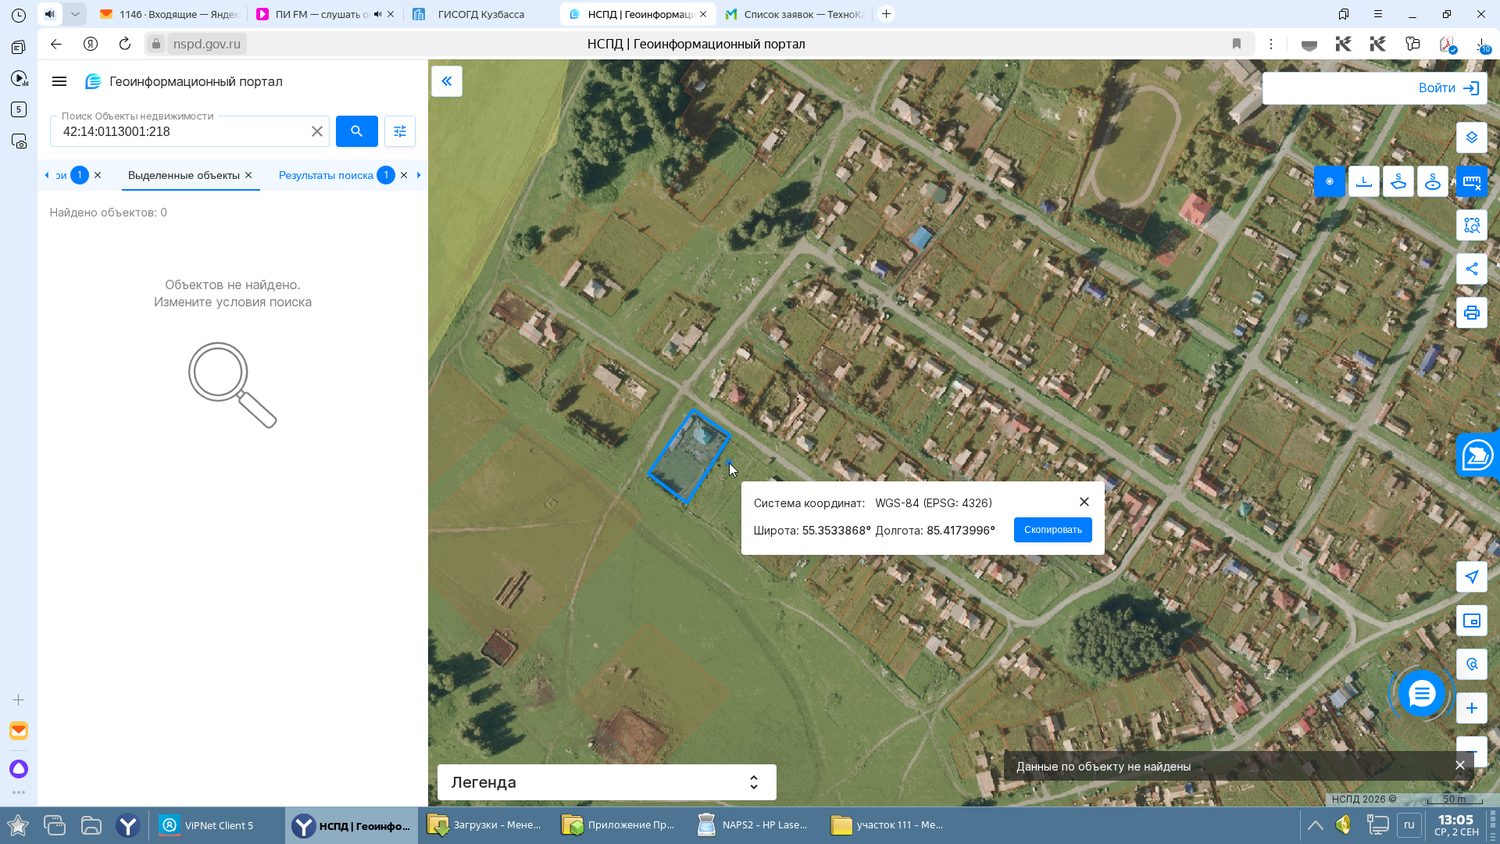The height and width of the screenshot is (844, 1500).
Task: Collapse the left sidebar panel
Action: [x=447, y=81]
